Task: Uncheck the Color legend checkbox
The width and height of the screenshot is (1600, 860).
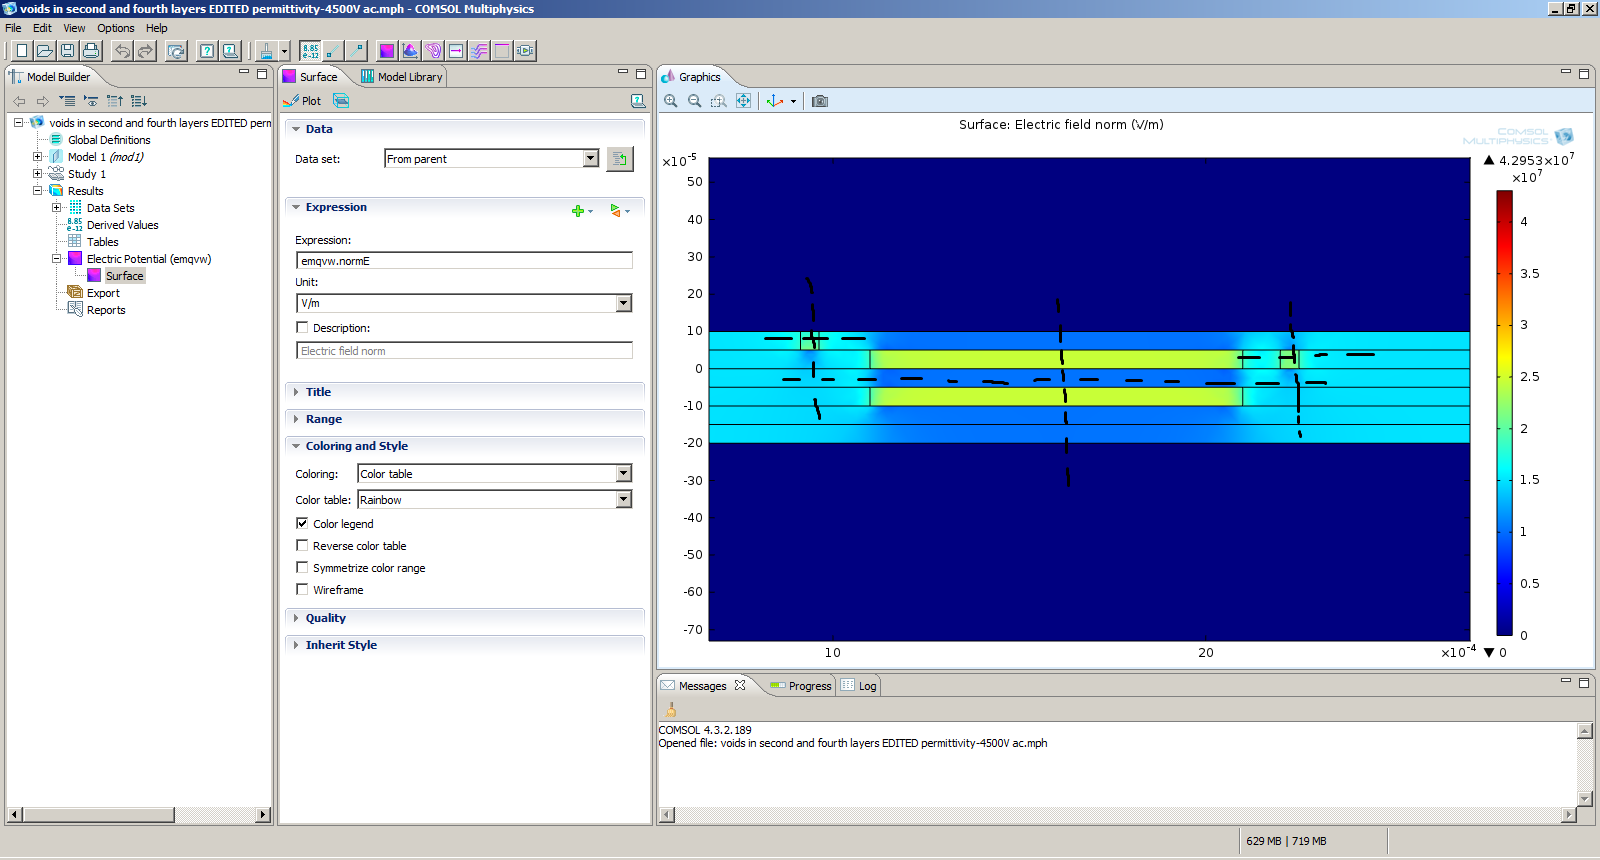Action: tap(302, 523)
